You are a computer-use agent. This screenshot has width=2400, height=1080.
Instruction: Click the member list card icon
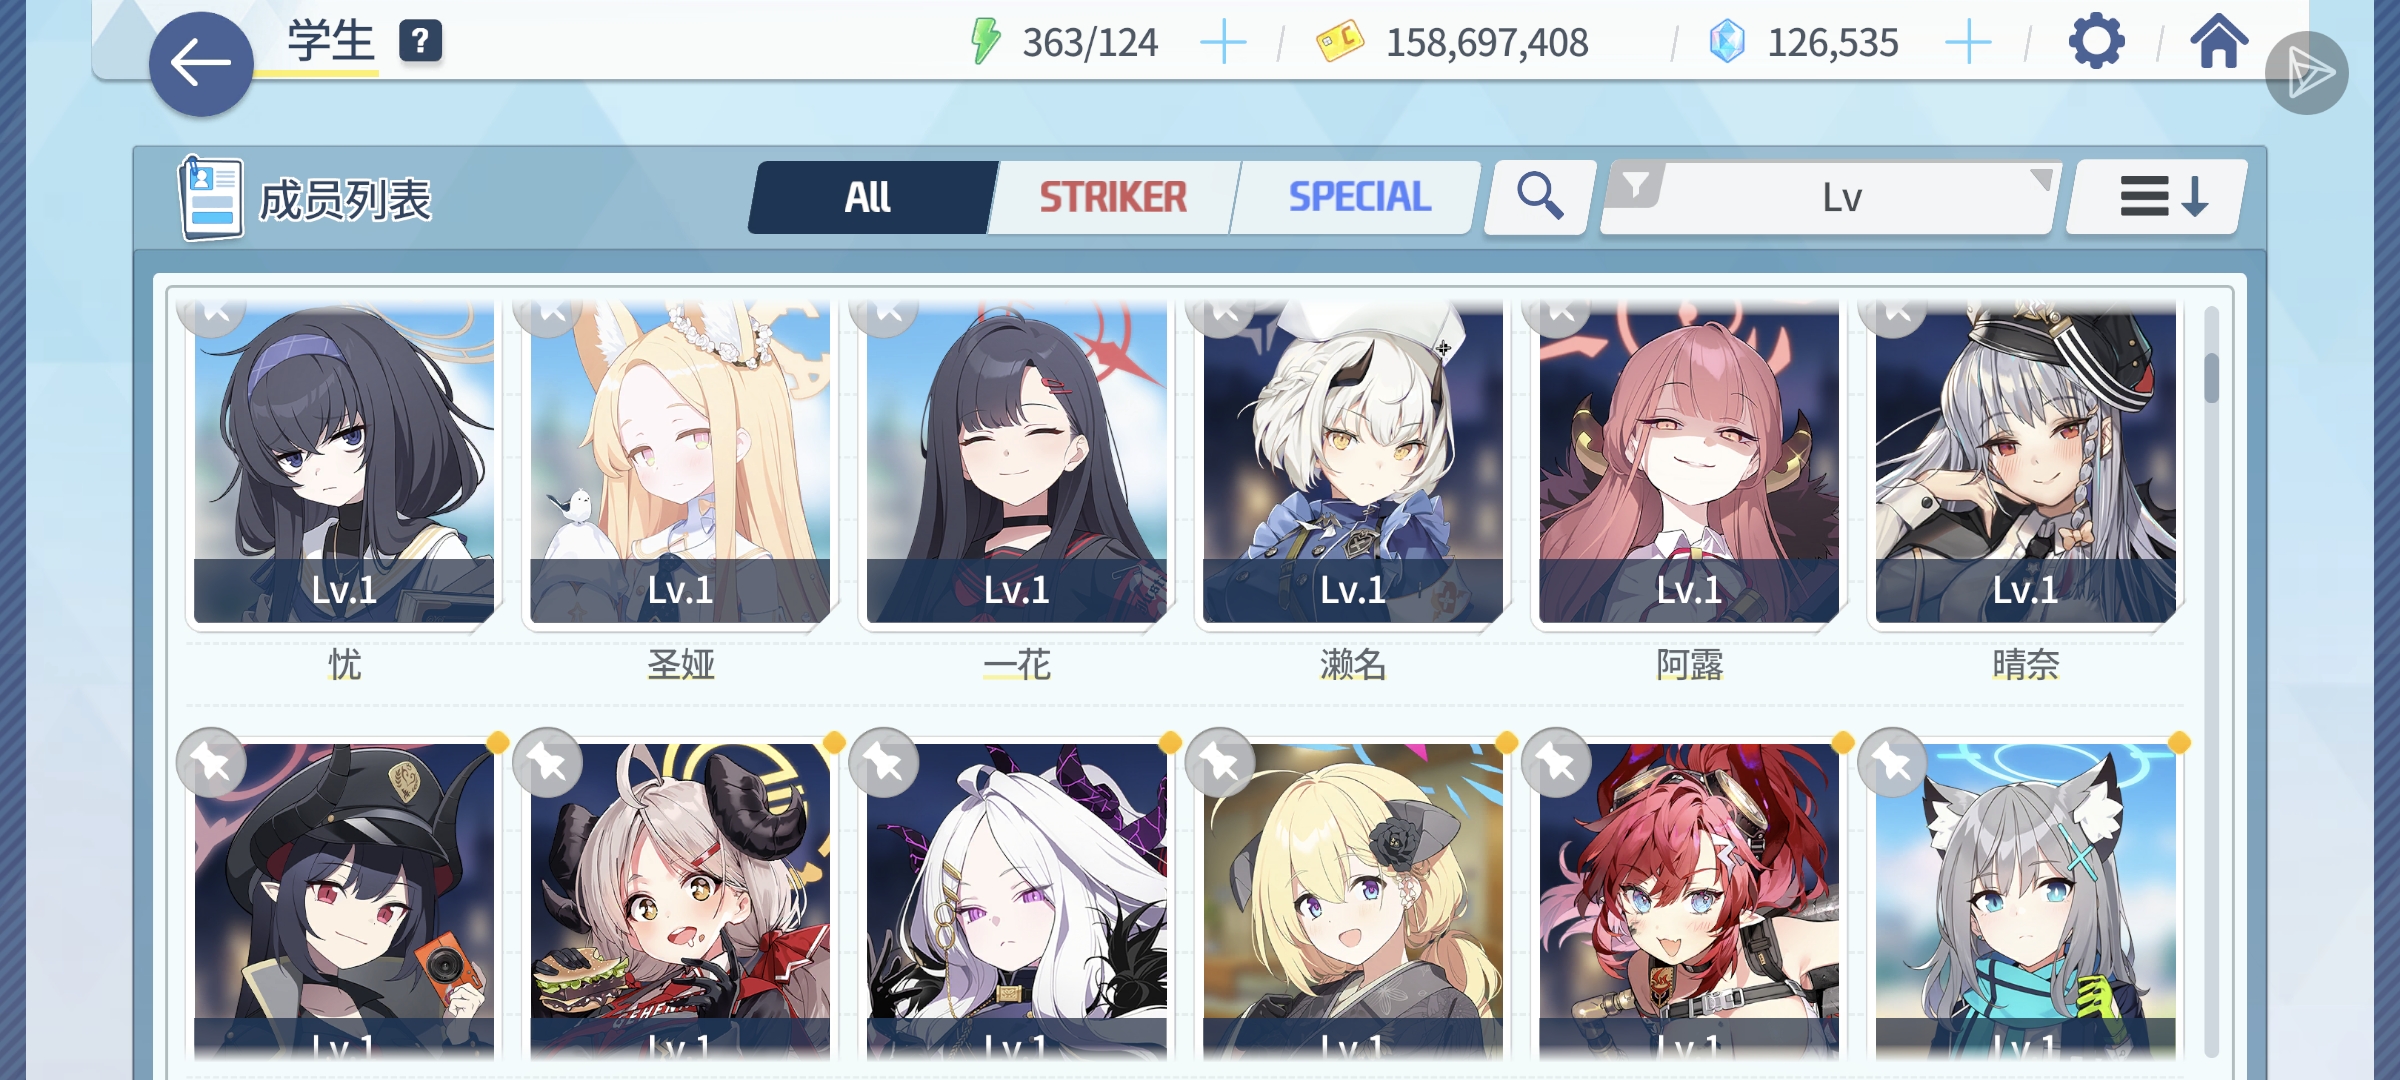211,198
